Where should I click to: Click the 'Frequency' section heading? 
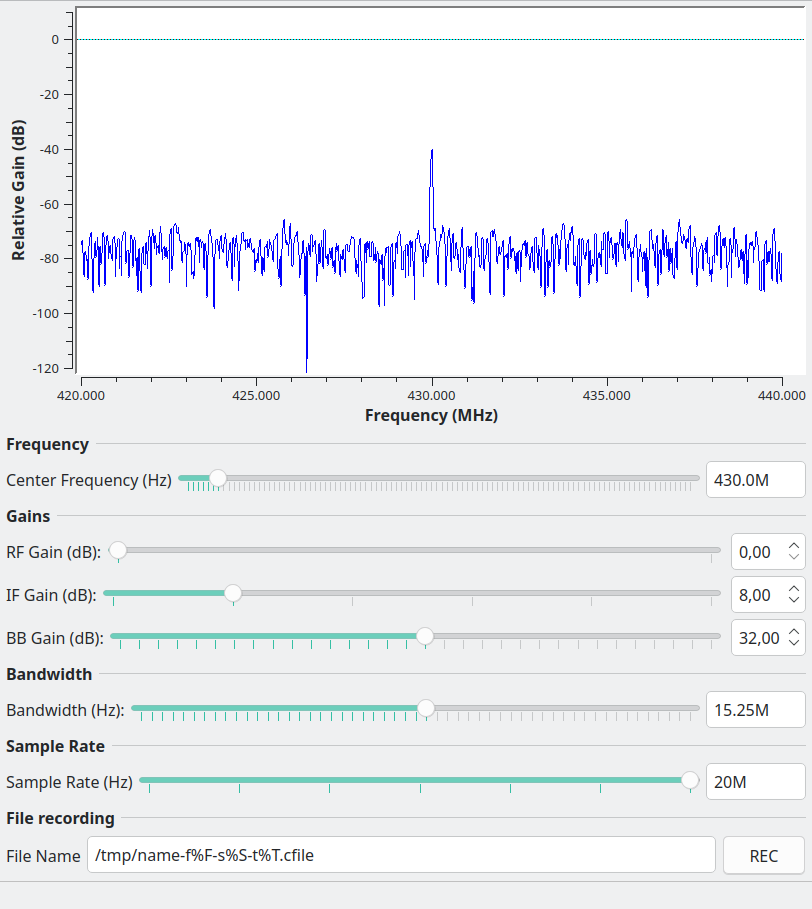48,444
